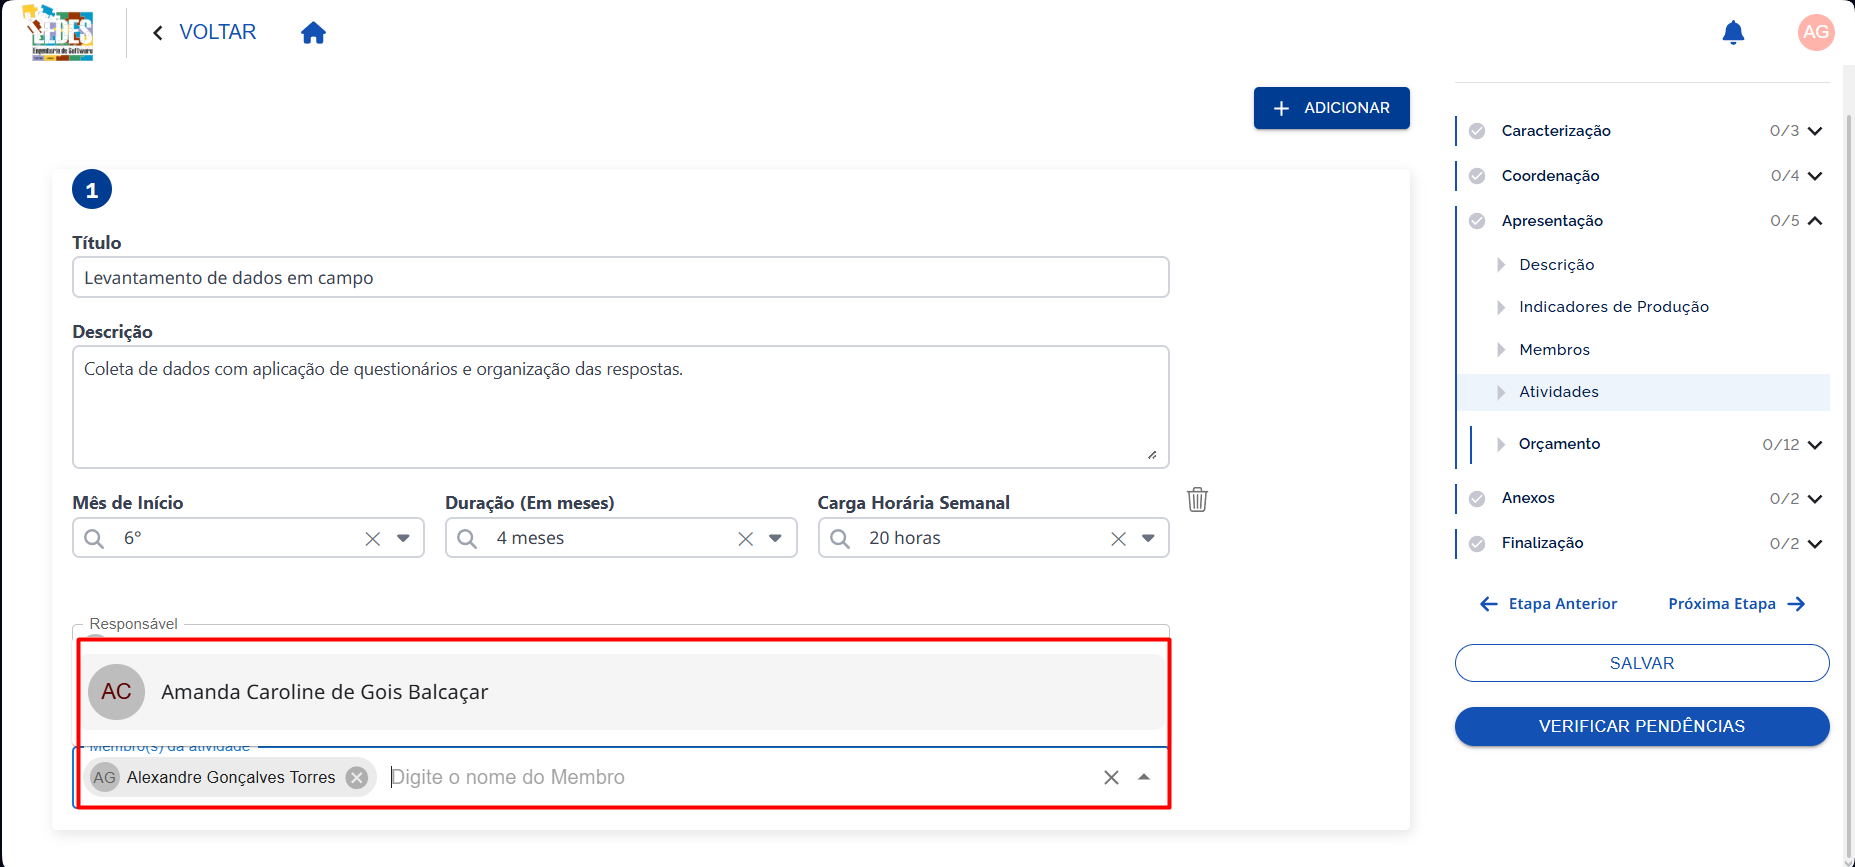Click the SALVAR button
Viewport: 1855px width, 867px height.
pos(1642,663)
